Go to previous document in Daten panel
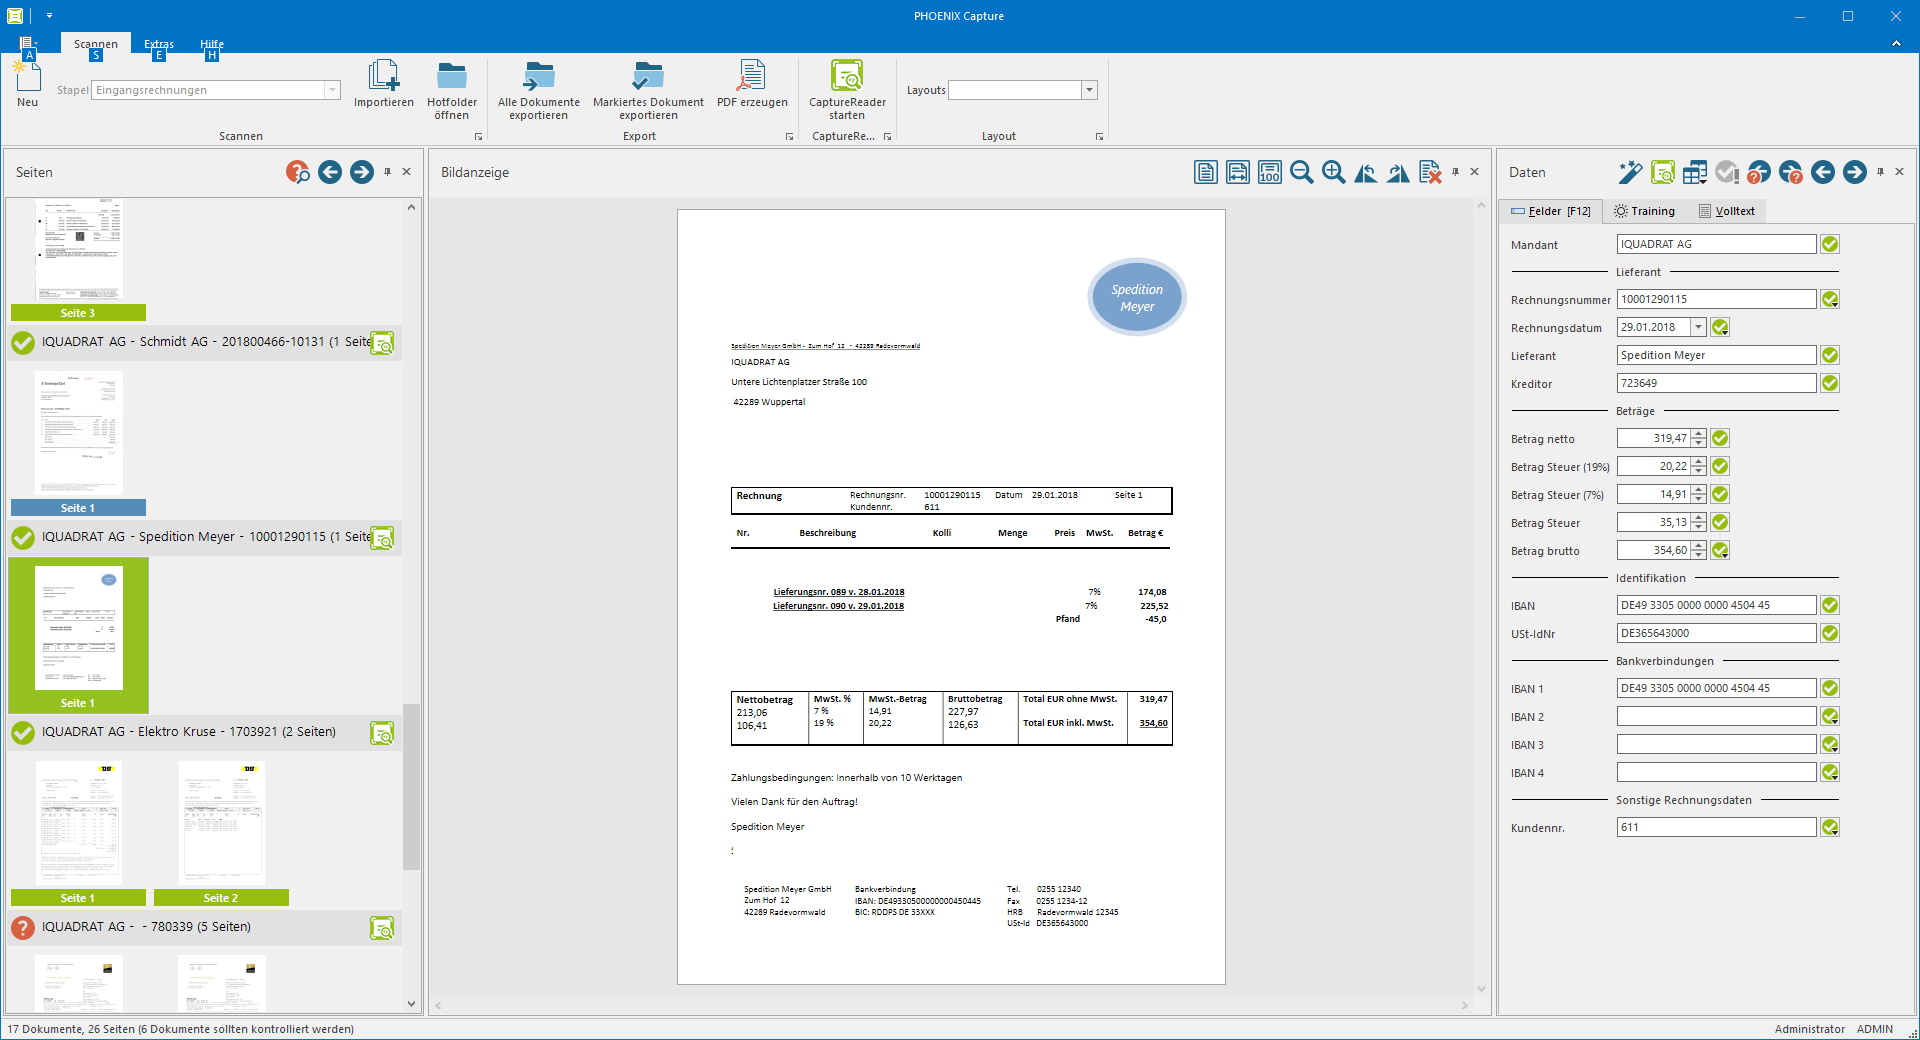 (1823, 172)
